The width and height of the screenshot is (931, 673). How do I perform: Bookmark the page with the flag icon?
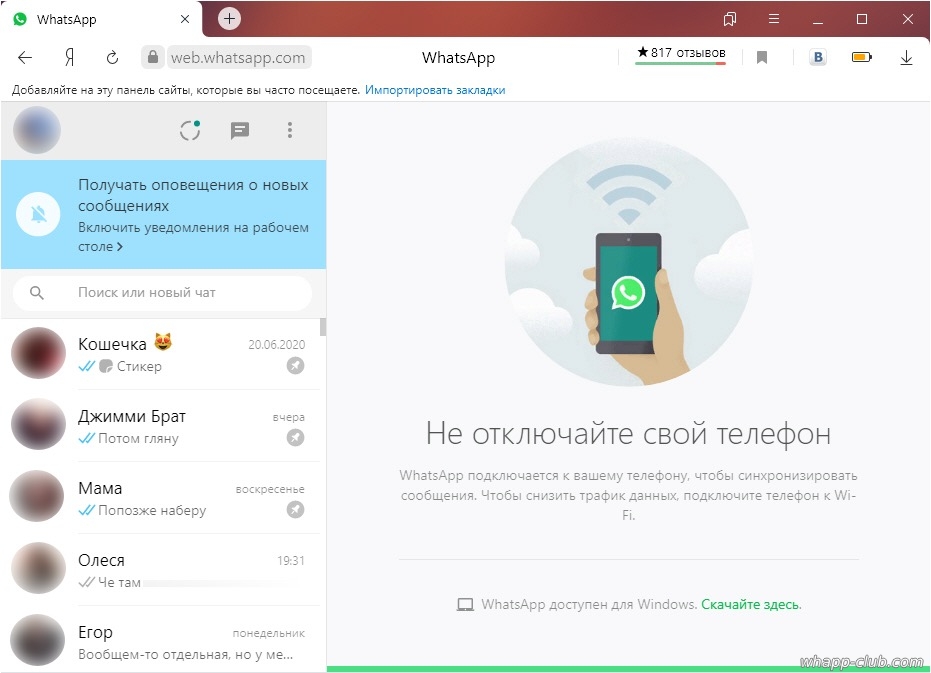[762, 58]
